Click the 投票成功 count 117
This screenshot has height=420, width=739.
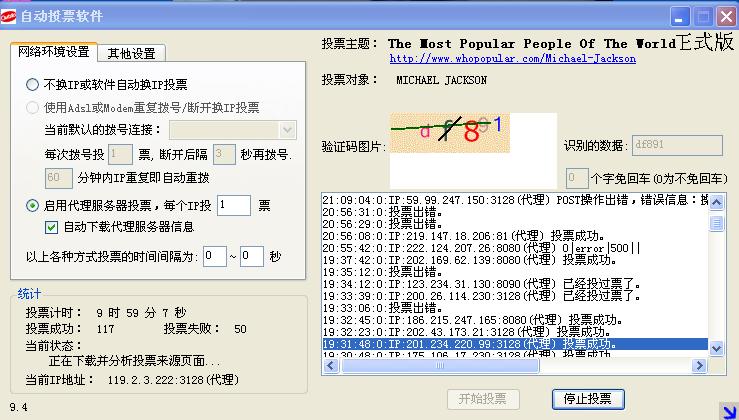coord(106,329)
